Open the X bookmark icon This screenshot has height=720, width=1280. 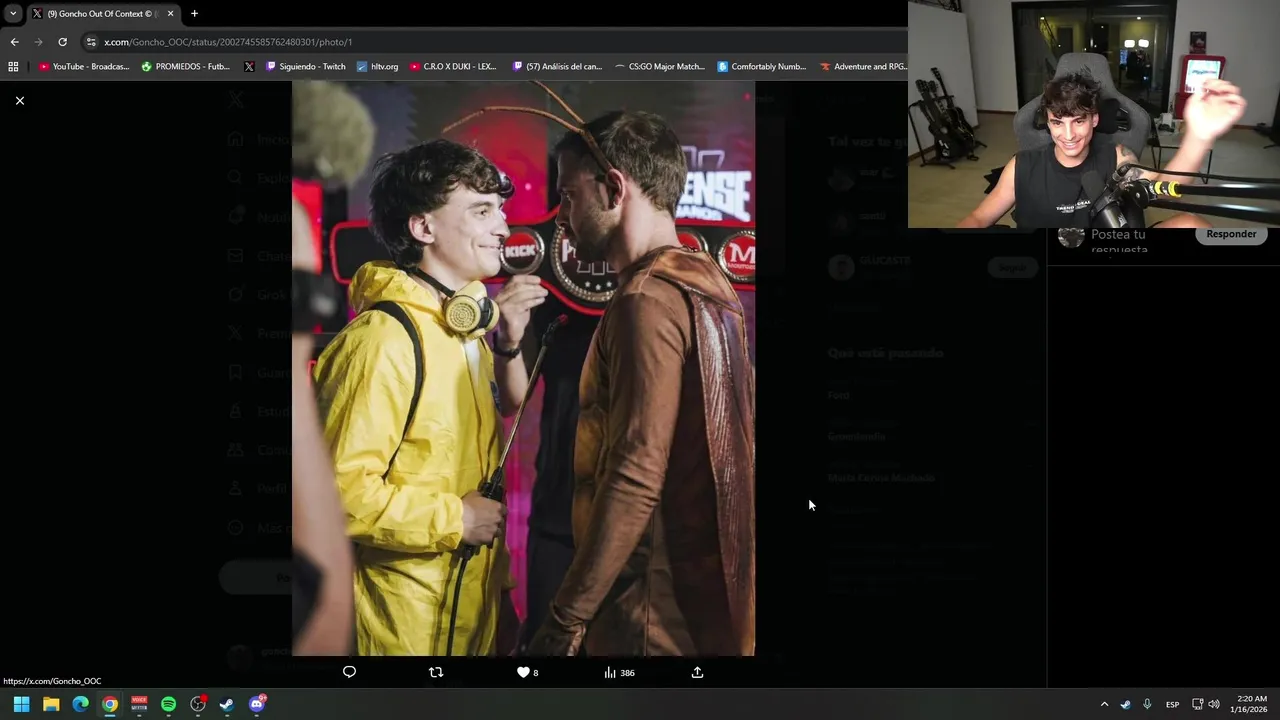pyautogui.click(x=249, y=66)
